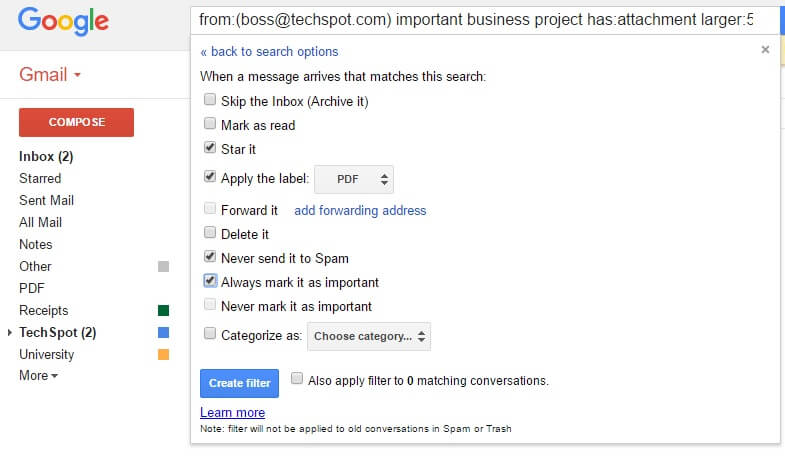Toggle the Mark as read checkbox
This screenshot has height=461, width=785.
(x=210, y=123)
